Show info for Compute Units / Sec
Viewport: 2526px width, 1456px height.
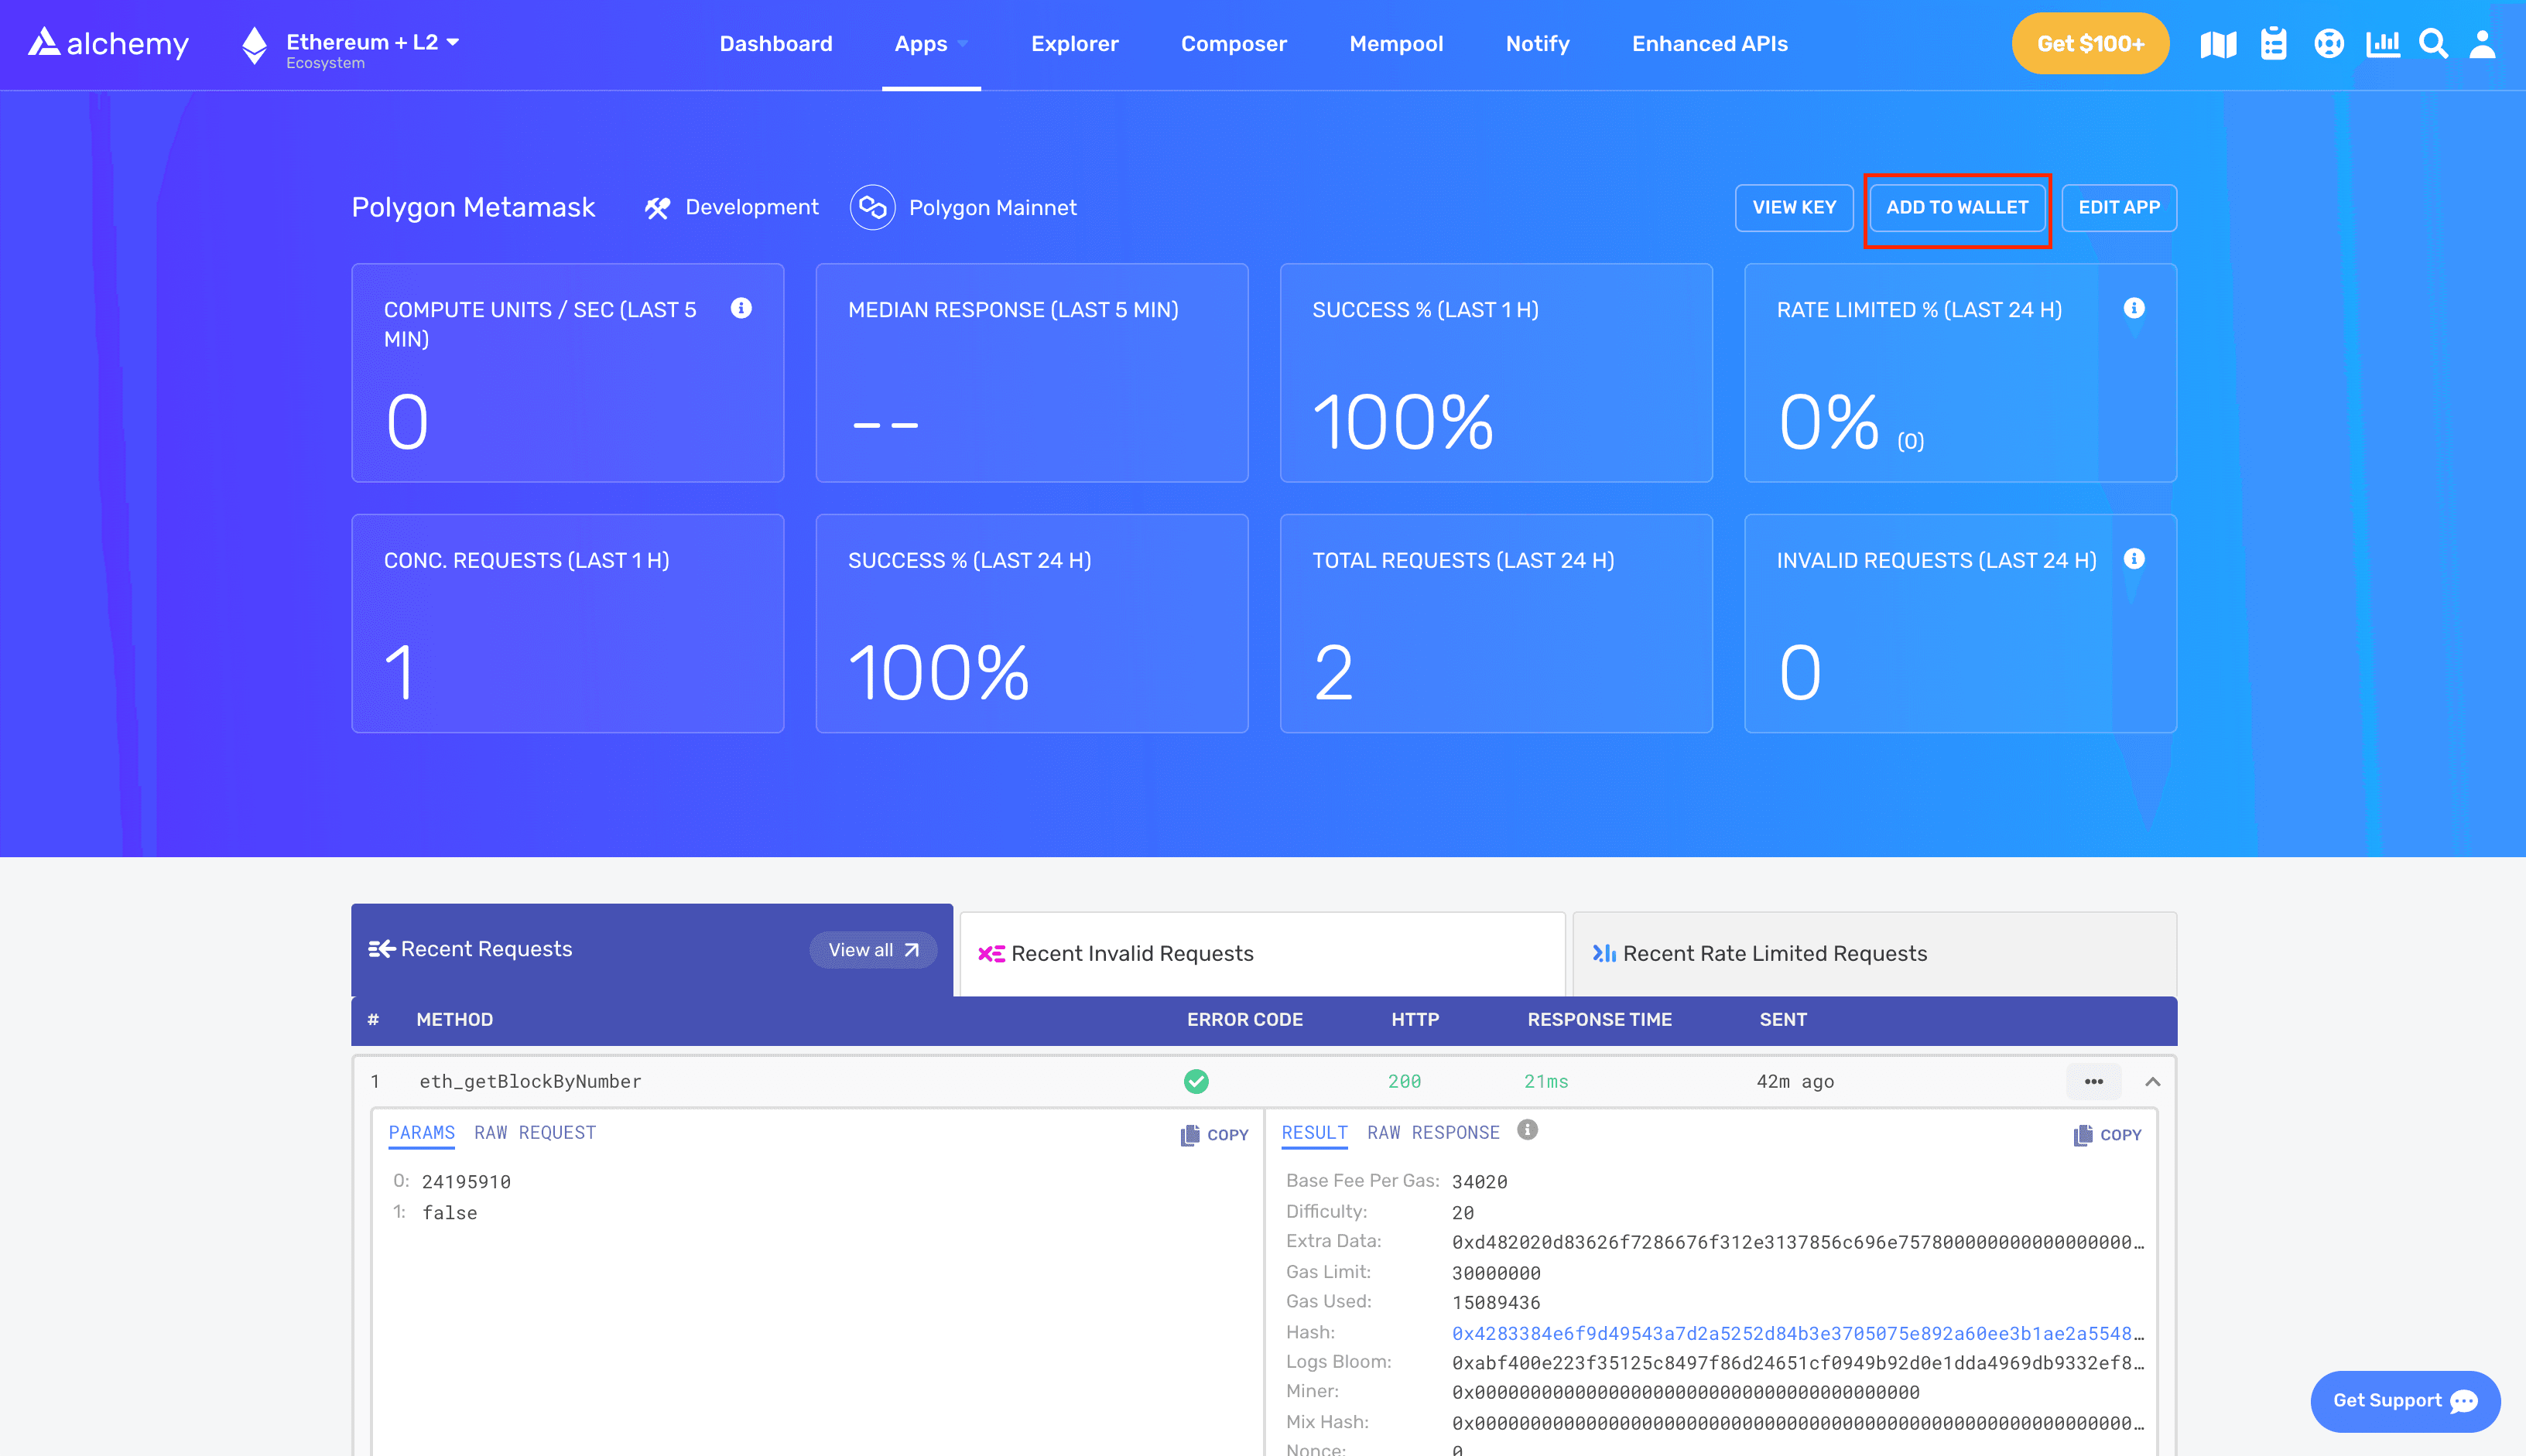point(741,308)
